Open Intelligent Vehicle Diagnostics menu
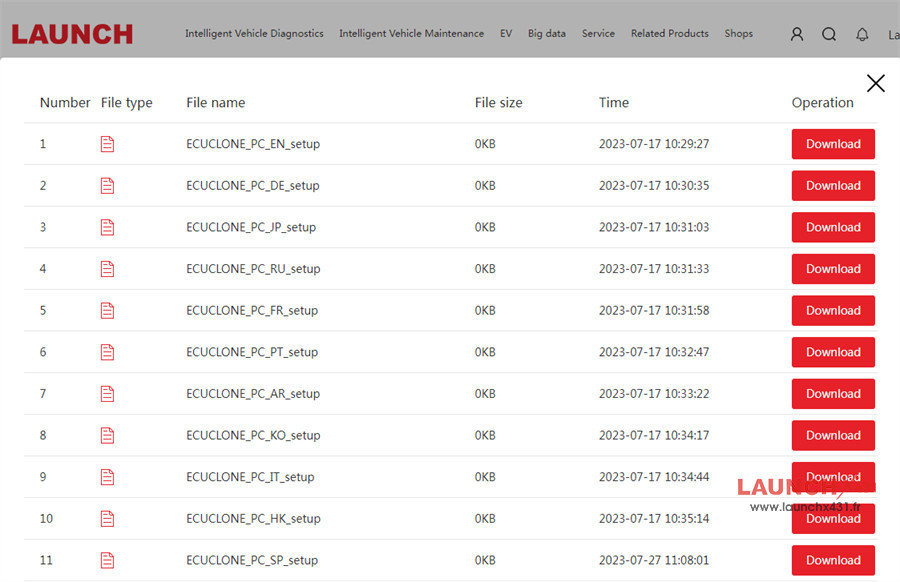The width and height of the screenshot is (900, 582). (x=254, y=34)
